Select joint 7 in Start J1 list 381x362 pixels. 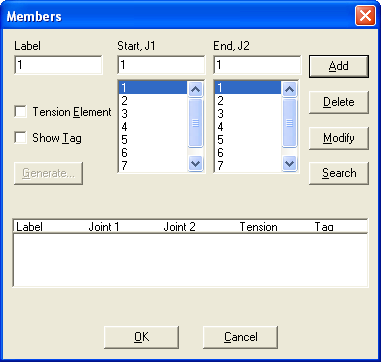[153, 166]
